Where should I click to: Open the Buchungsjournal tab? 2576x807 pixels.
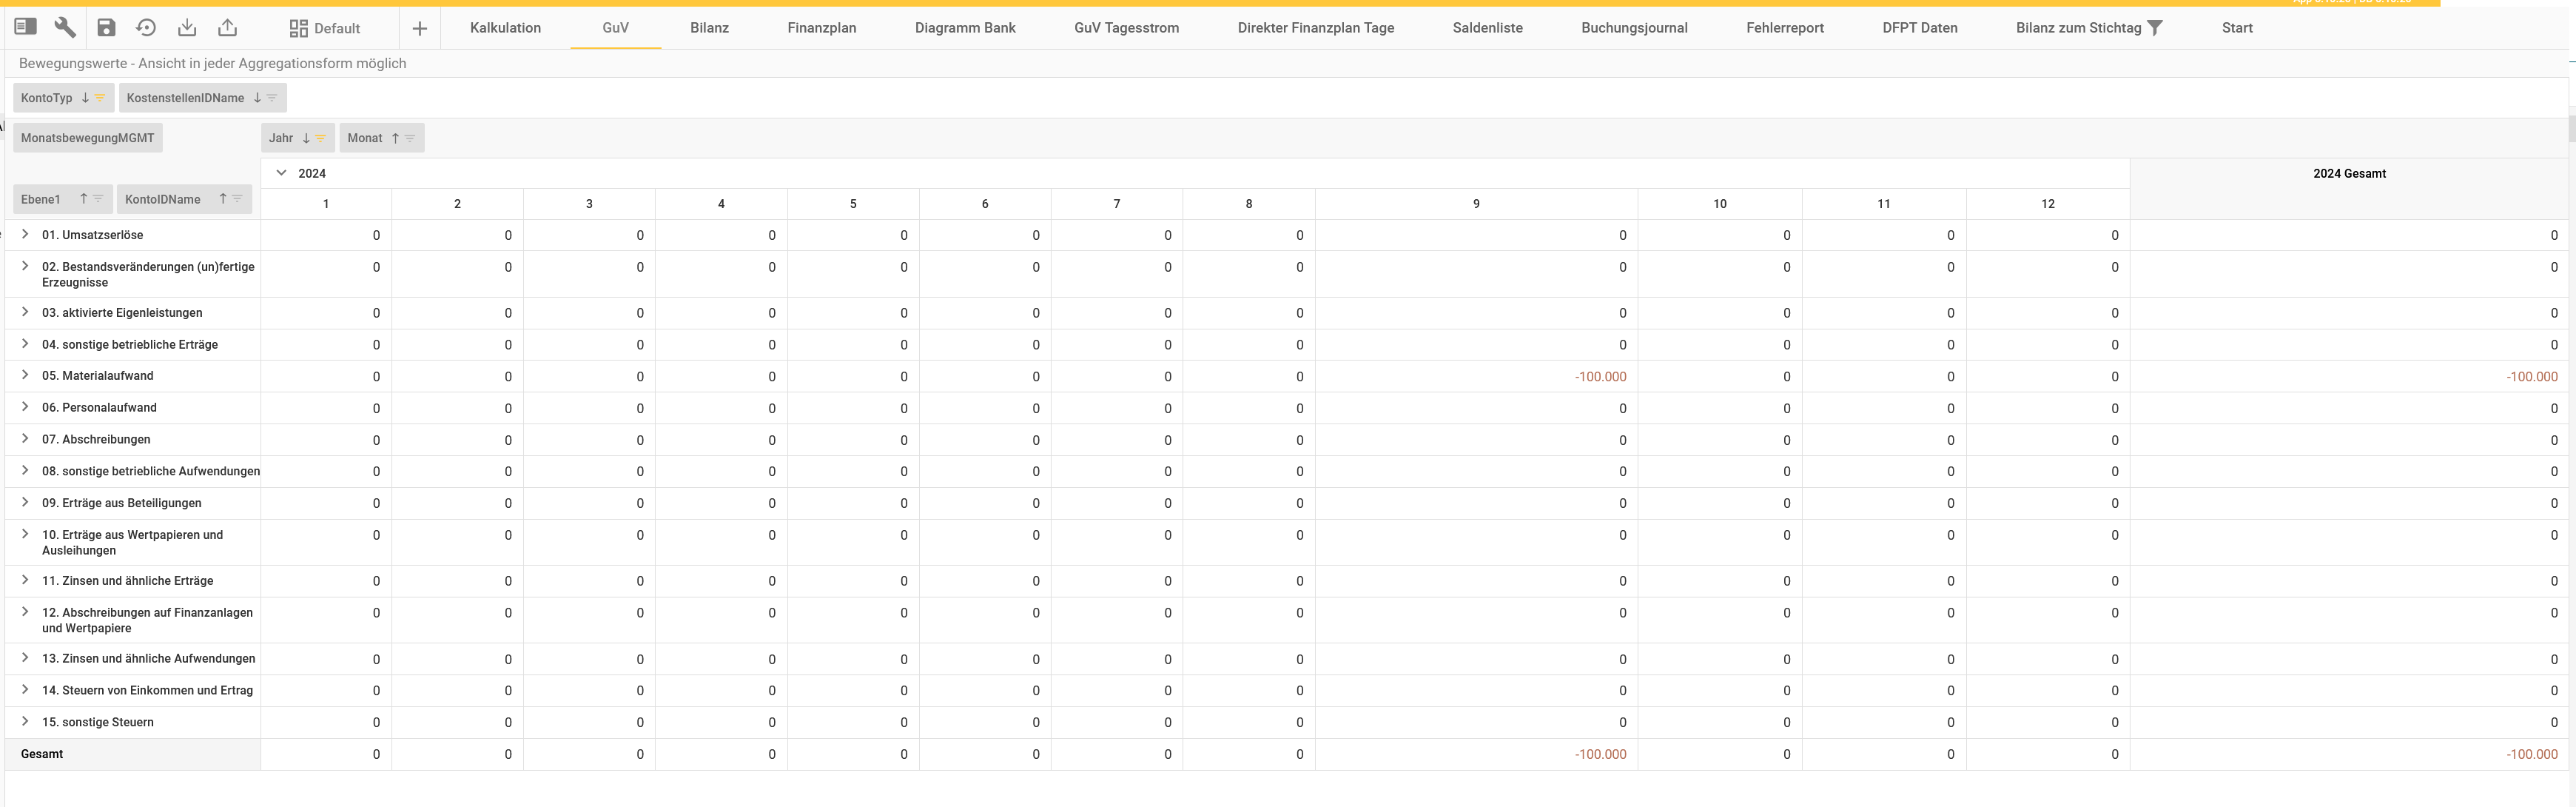click(1634, 28)
